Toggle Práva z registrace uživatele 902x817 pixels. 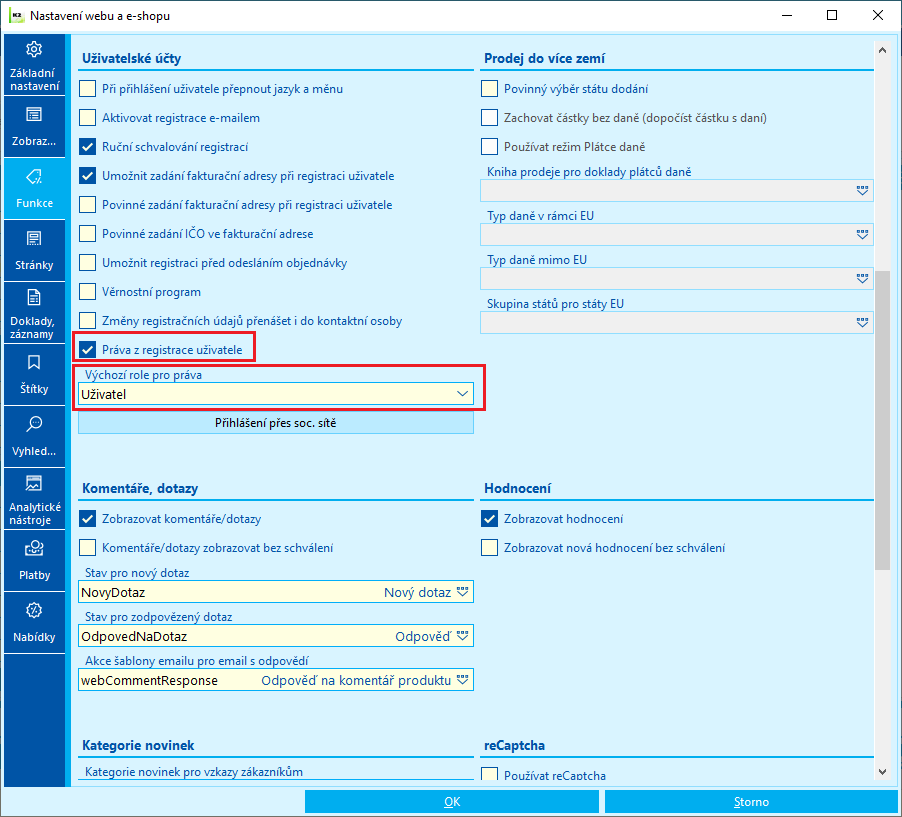coord(87,350)
